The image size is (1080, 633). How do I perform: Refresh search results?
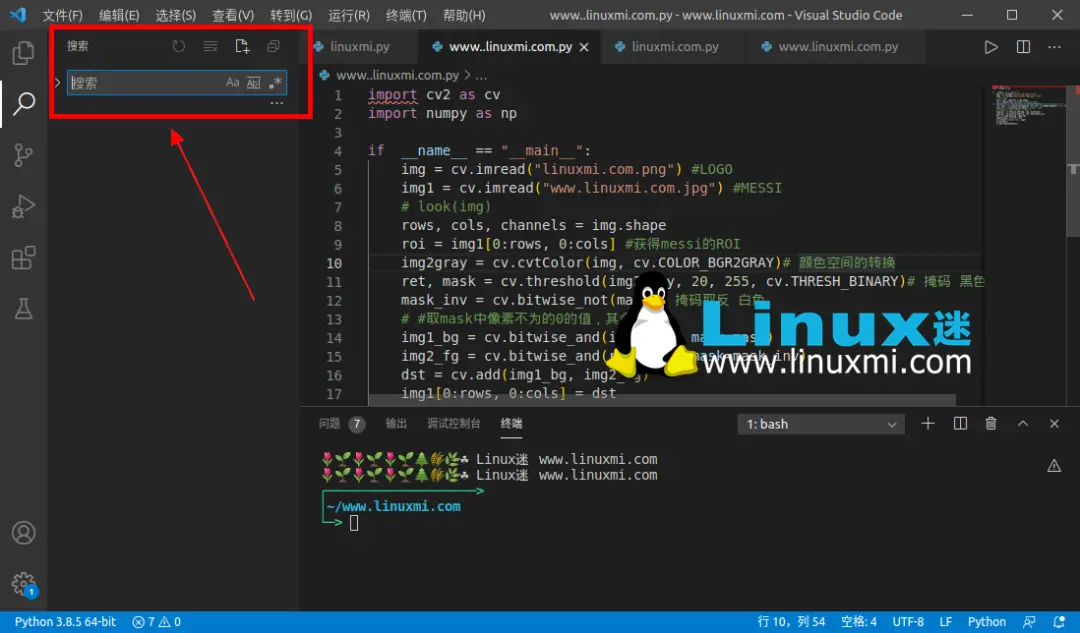(x=178, y=46)
